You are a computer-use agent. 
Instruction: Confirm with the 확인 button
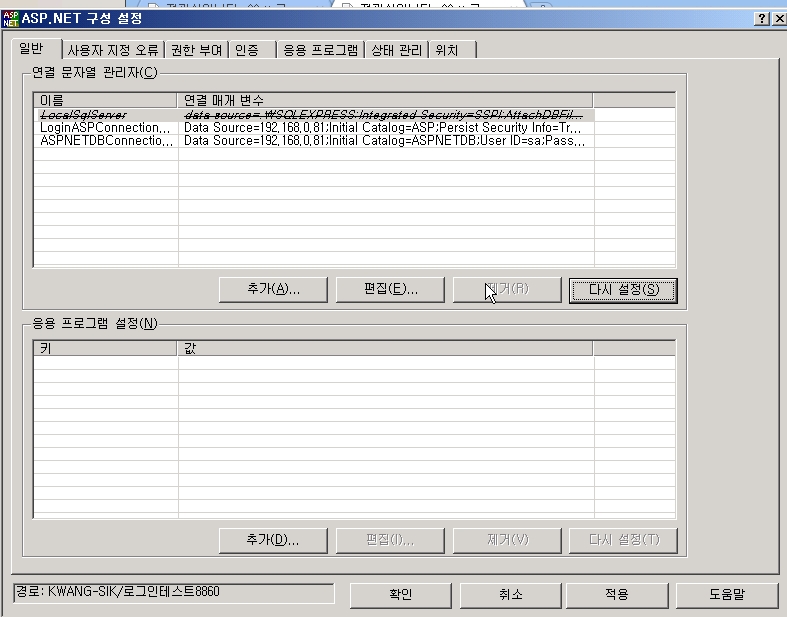click(x=401, y=595)
